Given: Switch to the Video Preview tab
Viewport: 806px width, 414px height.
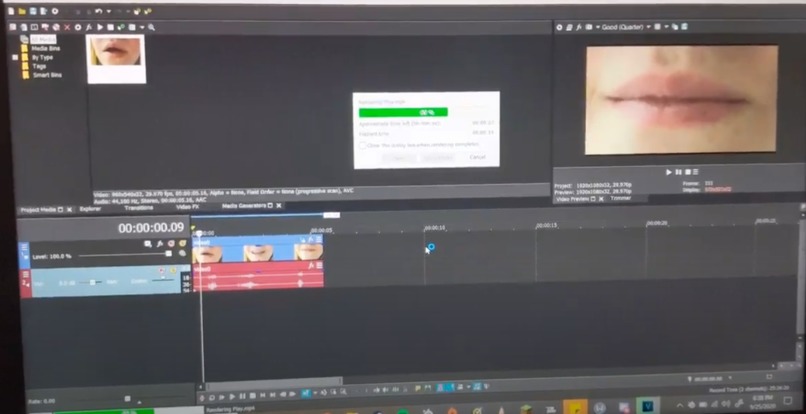Looking at the screenshot, I should (573, 199).
